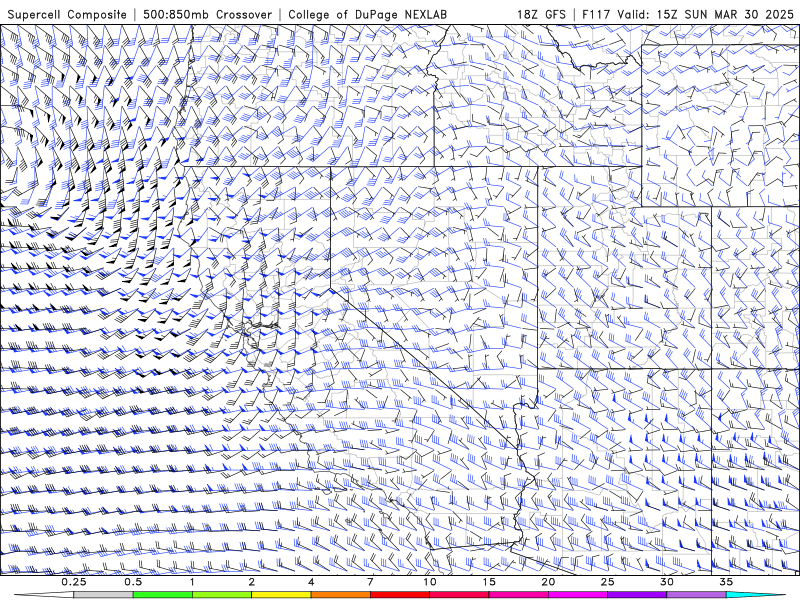Screen dimensions: 800x600
Task: Click the legend label 10
Action: [x=430, y=582]
